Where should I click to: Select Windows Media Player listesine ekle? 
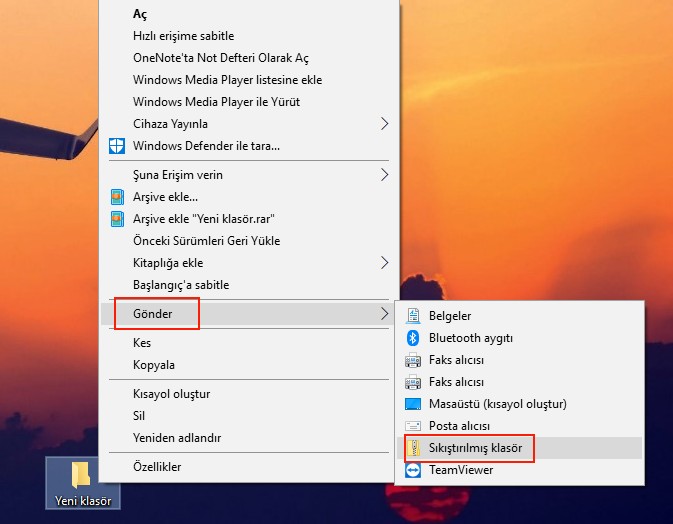click(x=250, y=80)
